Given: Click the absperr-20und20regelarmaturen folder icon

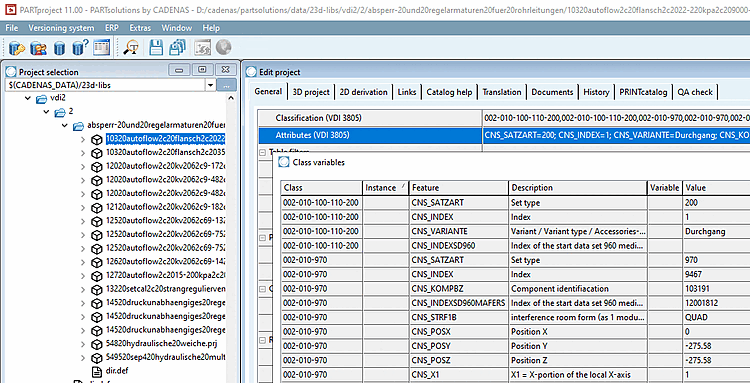Looking at the screenshot, I should pos(78,126).
